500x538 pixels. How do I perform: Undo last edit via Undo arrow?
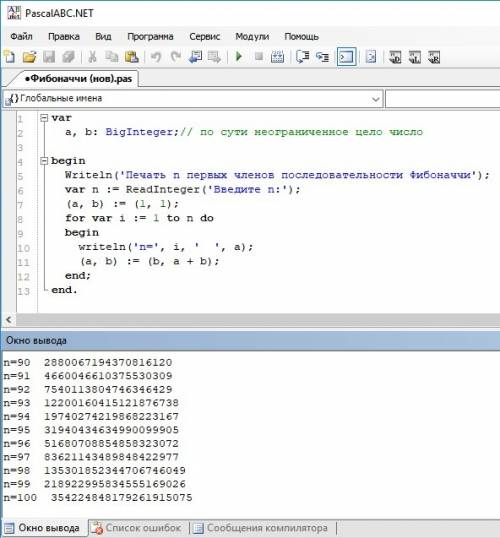click(x=156, y=57)
